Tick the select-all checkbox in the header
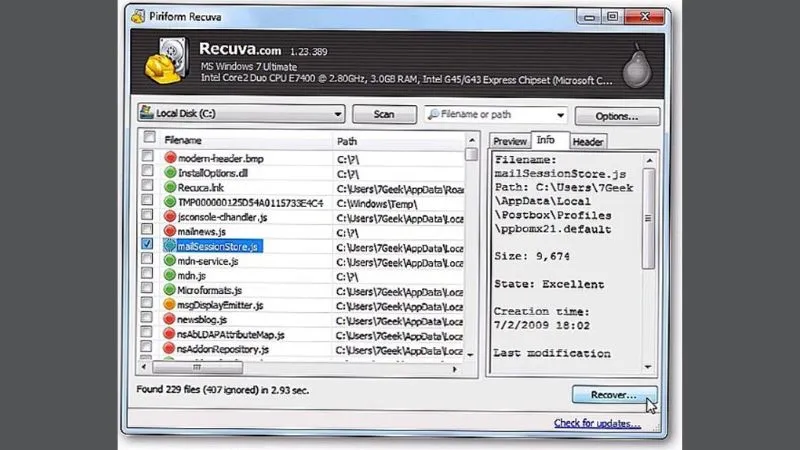This screenshot has width=800, height=450. [x=149, y=137]
